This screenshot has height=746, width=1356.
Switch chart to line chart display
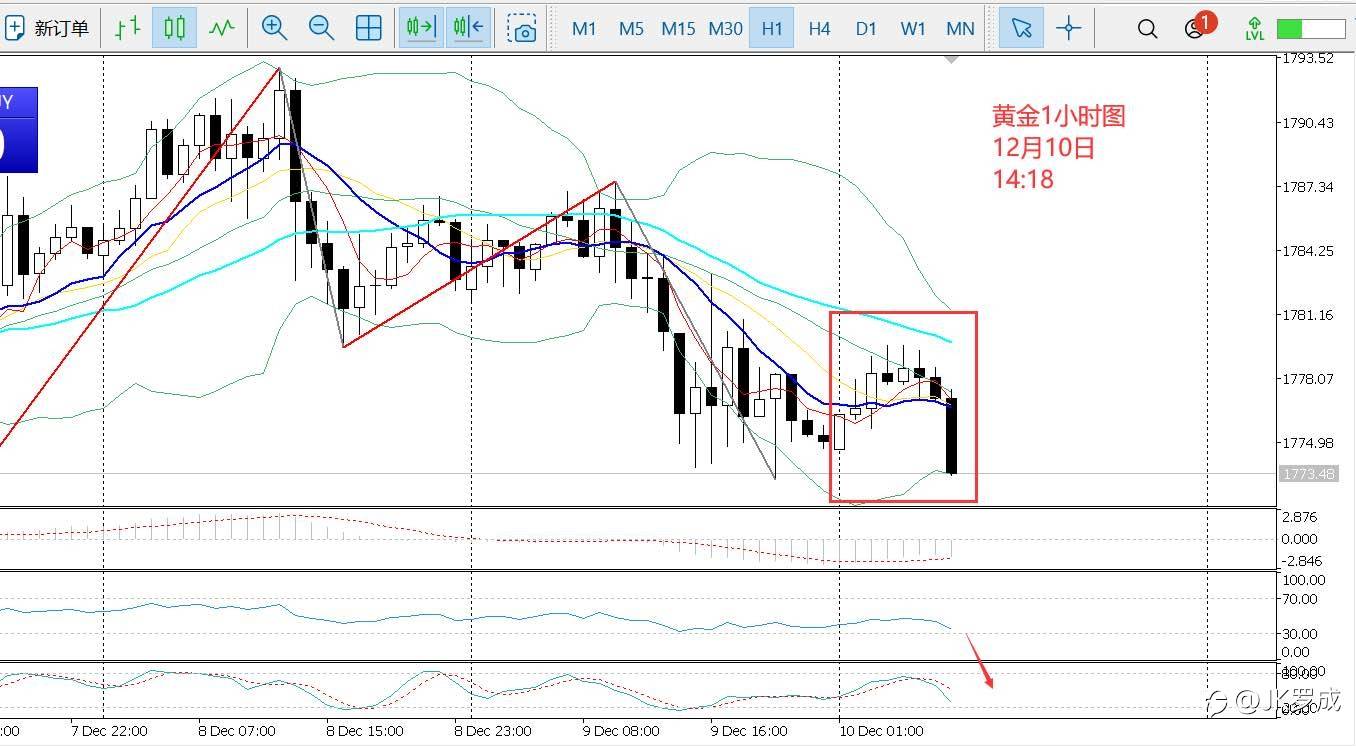click(x=221, y=28)
